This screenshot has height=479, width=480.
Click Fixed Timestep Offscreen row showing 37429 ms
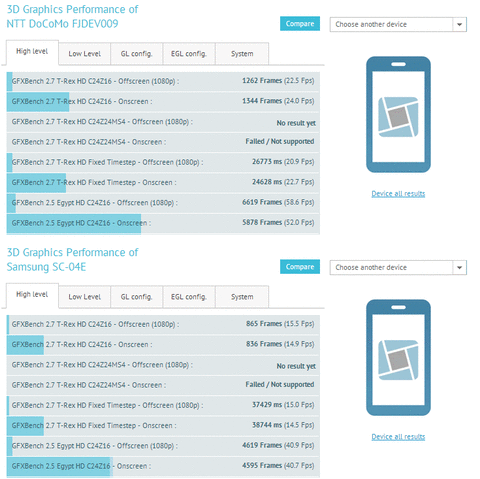point(163,405)
